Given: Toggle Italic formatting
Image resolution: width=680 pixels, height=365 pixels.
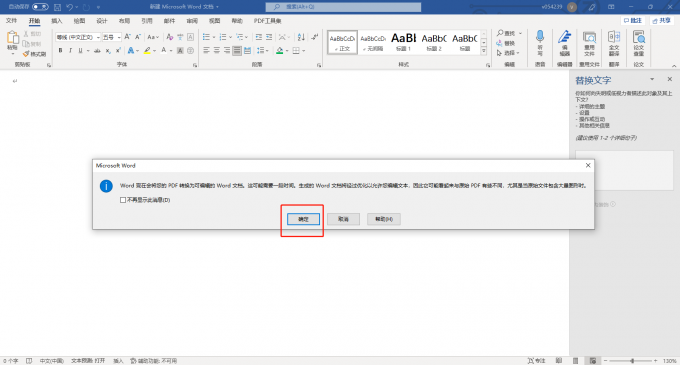Looking at the screenshot, I should pyautogui.click(x=70, y=51).
